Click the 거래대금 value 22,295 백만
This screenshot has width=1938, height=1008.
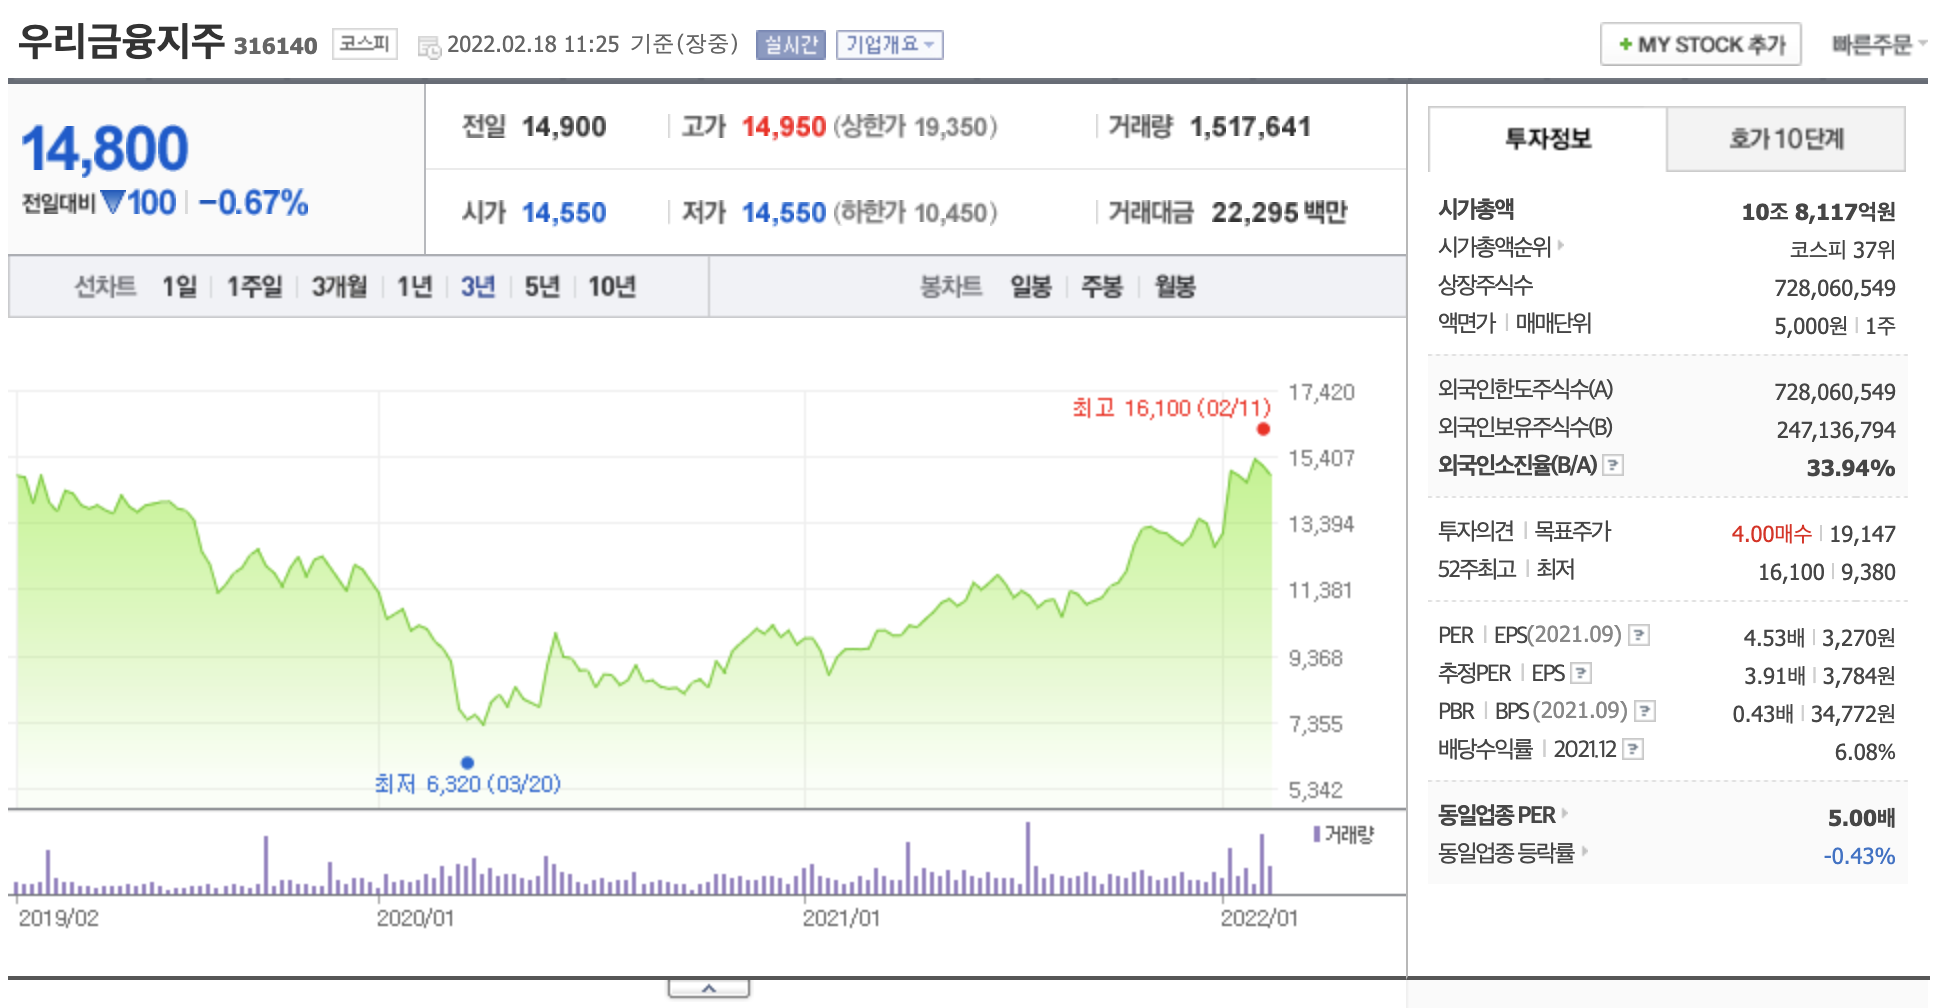(1279, 212)
